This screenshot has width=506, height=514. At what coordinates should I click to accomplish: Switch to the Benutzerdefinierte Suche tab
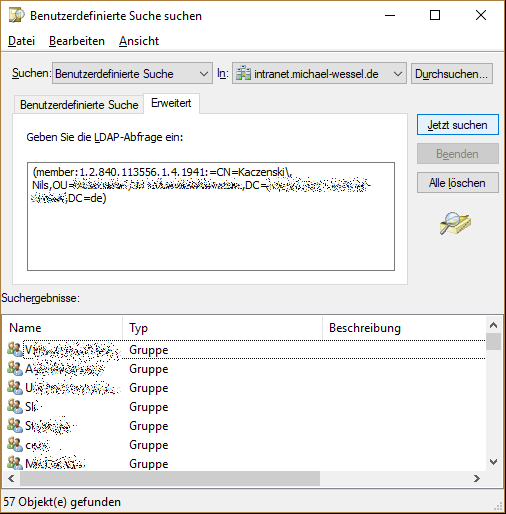point(79,105)
